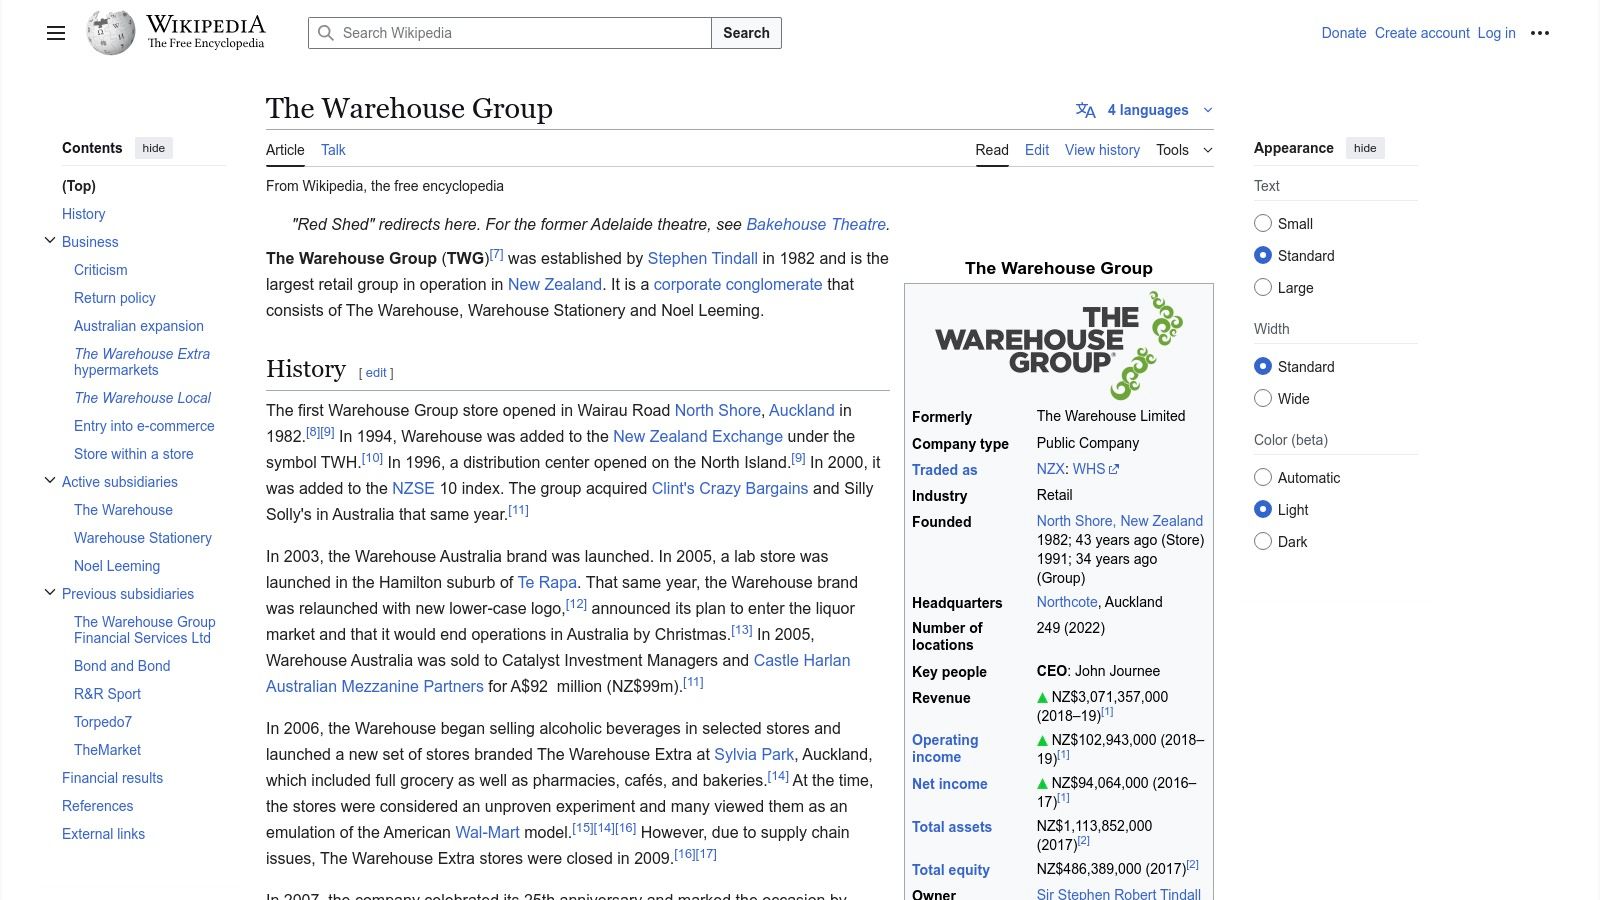Select Standard text size
1600x900 pixels.
click(x=1263, y=255)
